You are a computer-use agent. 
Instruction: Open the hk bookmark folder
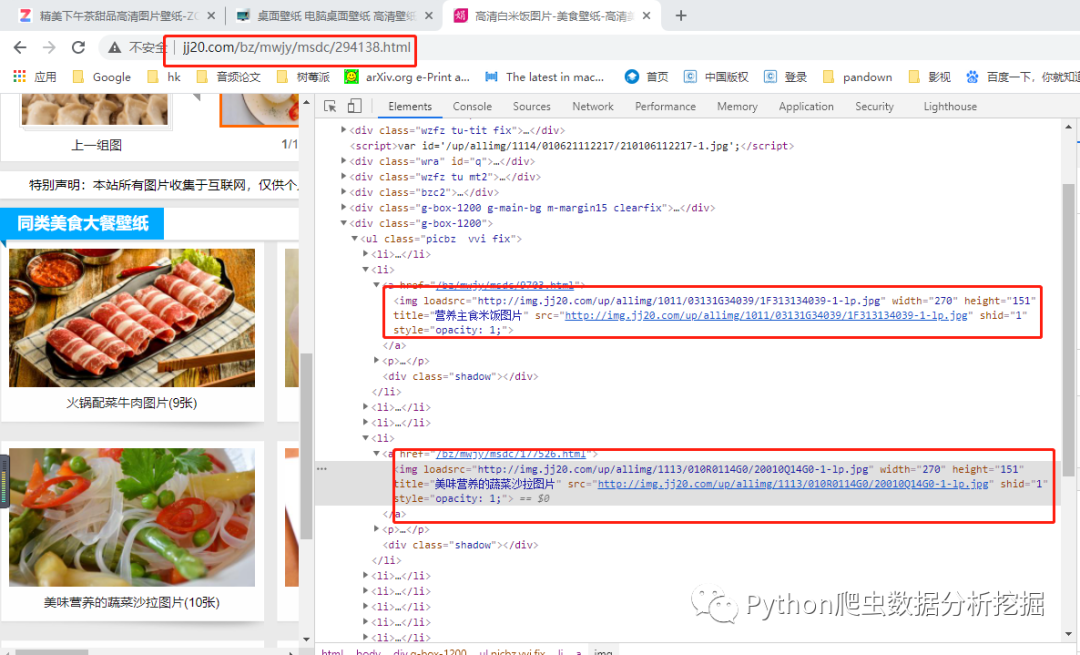click(x=164, y=76)
